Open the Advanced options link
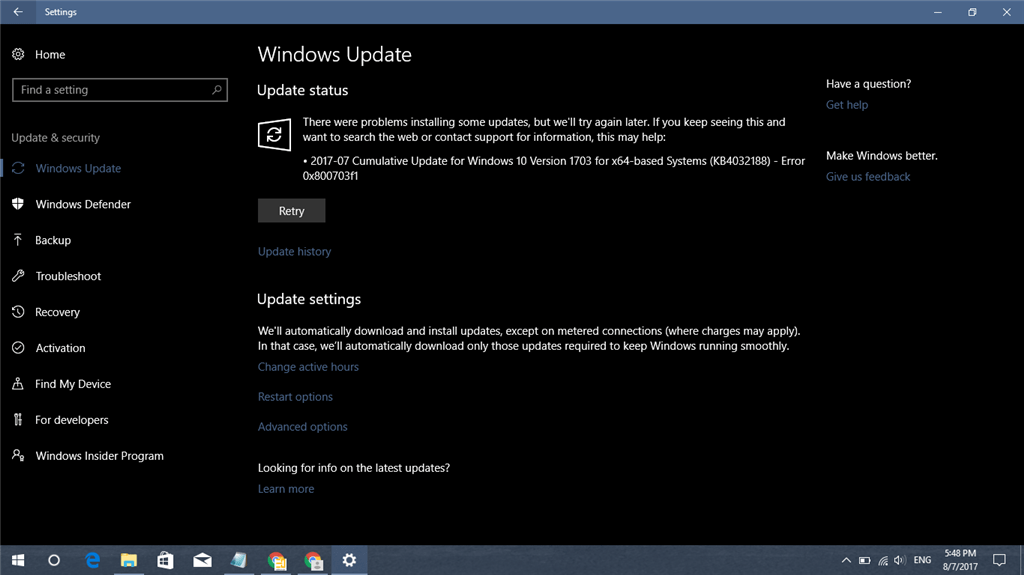Screen dimensions: 1024x575 (x=302, y=427)
